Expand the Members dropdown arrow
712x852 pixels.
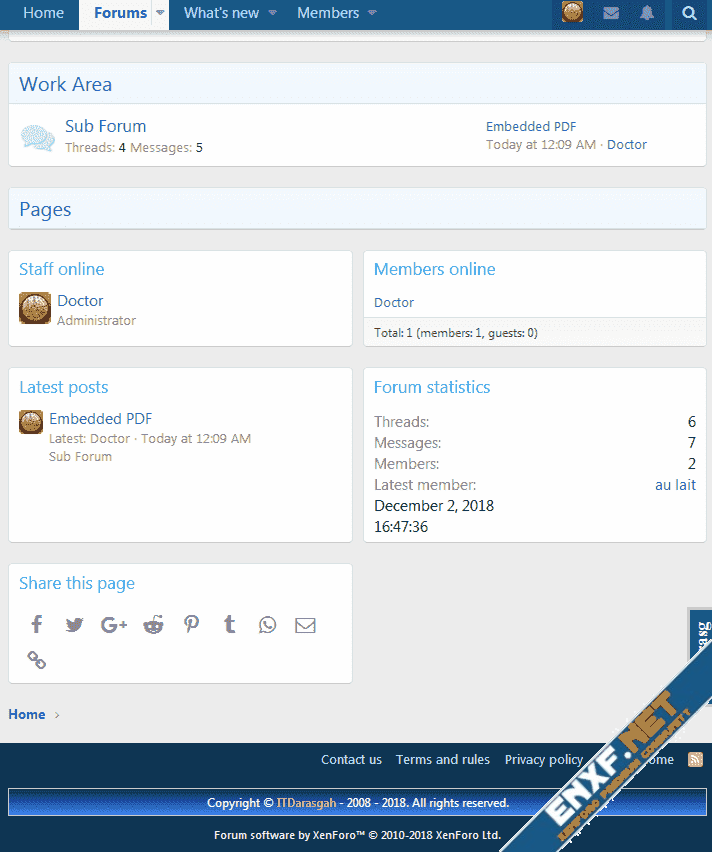point(372,13)
